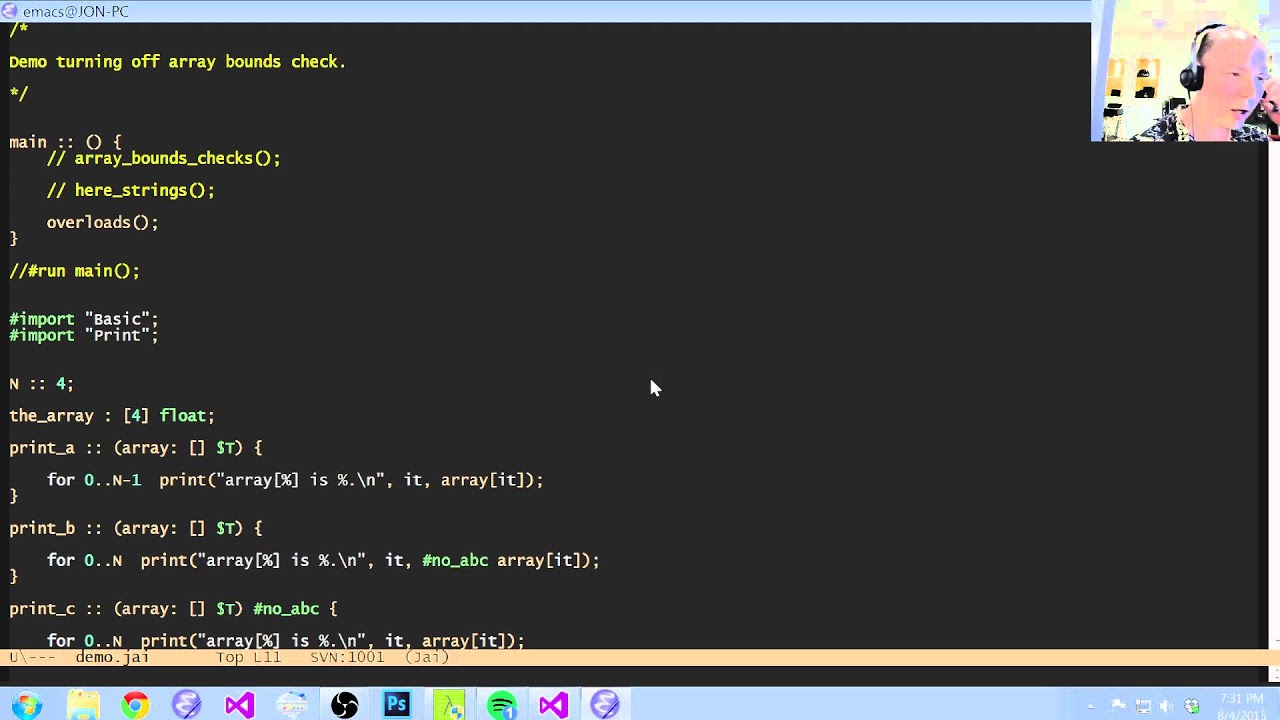Click the comment "Demo turning off array bounds check."
The height and width of the screenshot is (720, 1280).
177,62
